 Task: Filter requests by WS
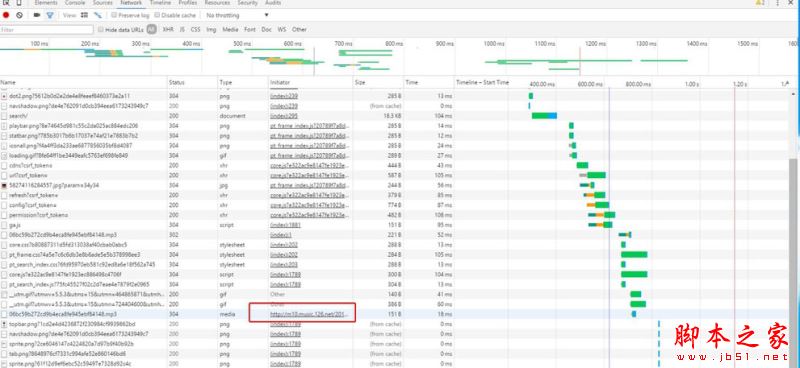click(x=282, y=30)
